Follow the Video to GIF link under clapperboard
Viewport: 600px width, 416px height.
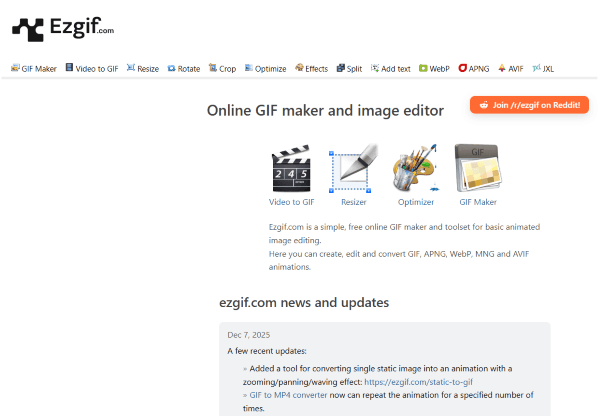pyautogui.click(x=291, y=202)
